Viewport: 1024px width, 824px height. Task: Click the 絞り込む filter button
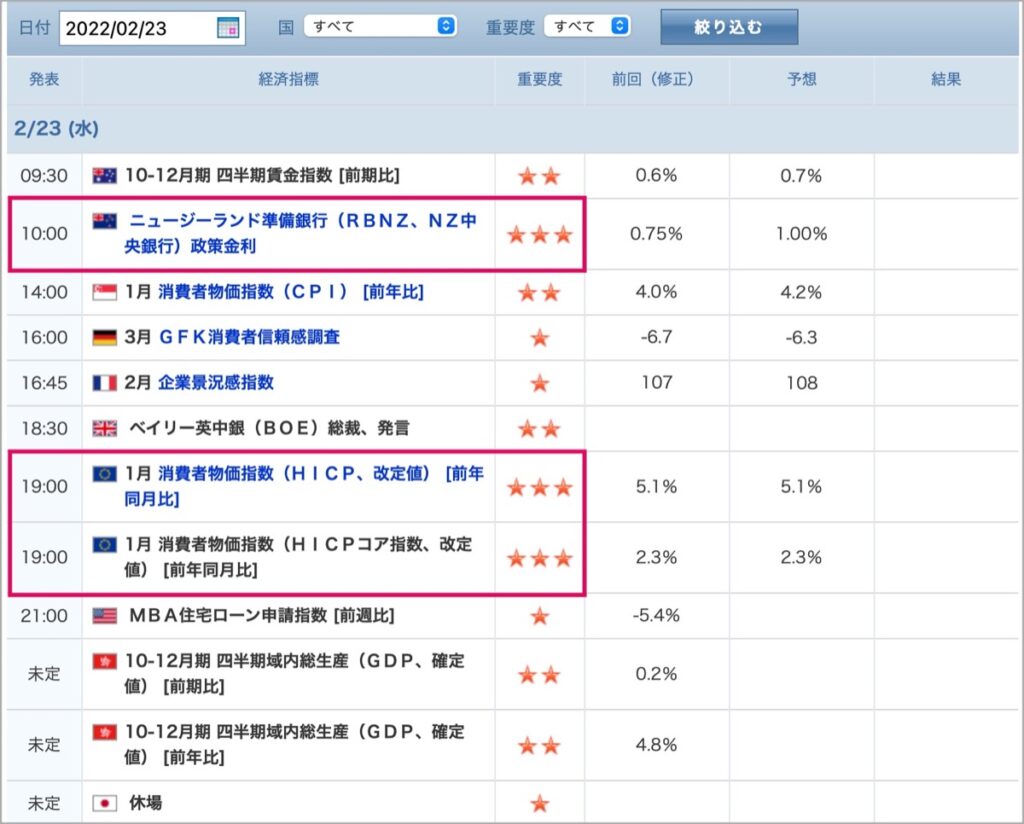(x=729, y=27)
